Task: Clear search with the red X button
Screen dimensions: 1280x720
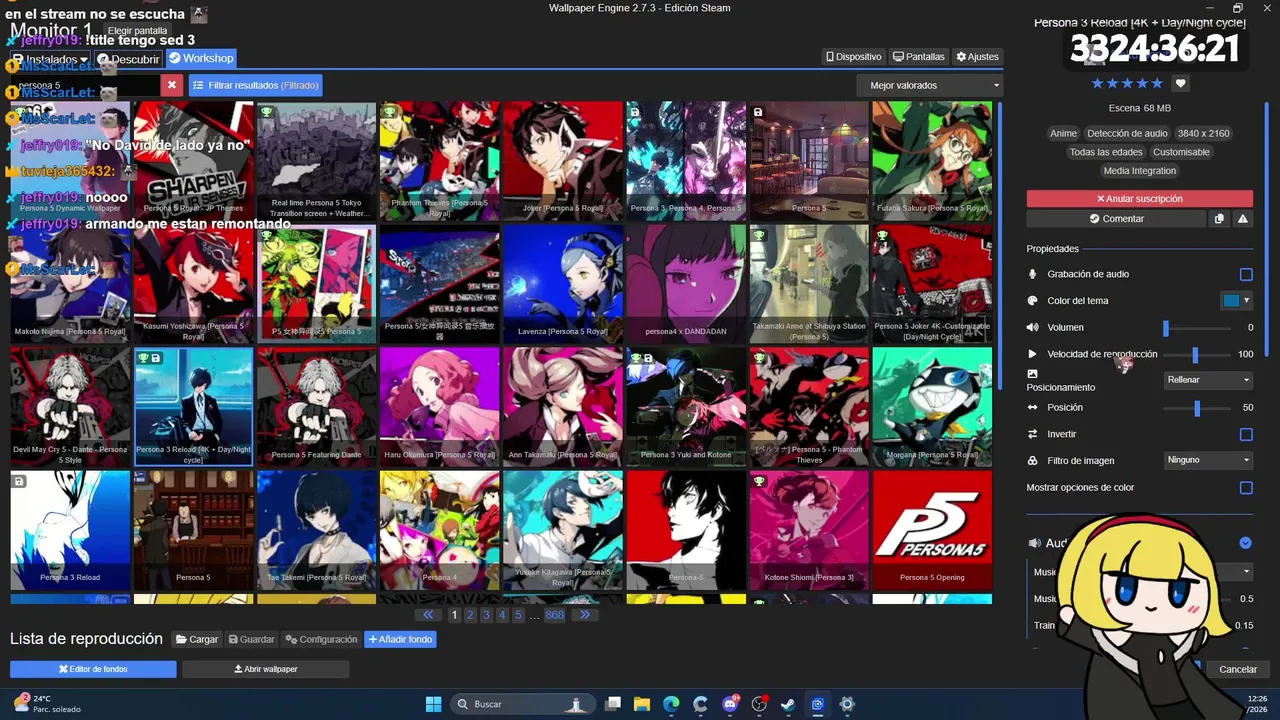Action: [172, 85]
